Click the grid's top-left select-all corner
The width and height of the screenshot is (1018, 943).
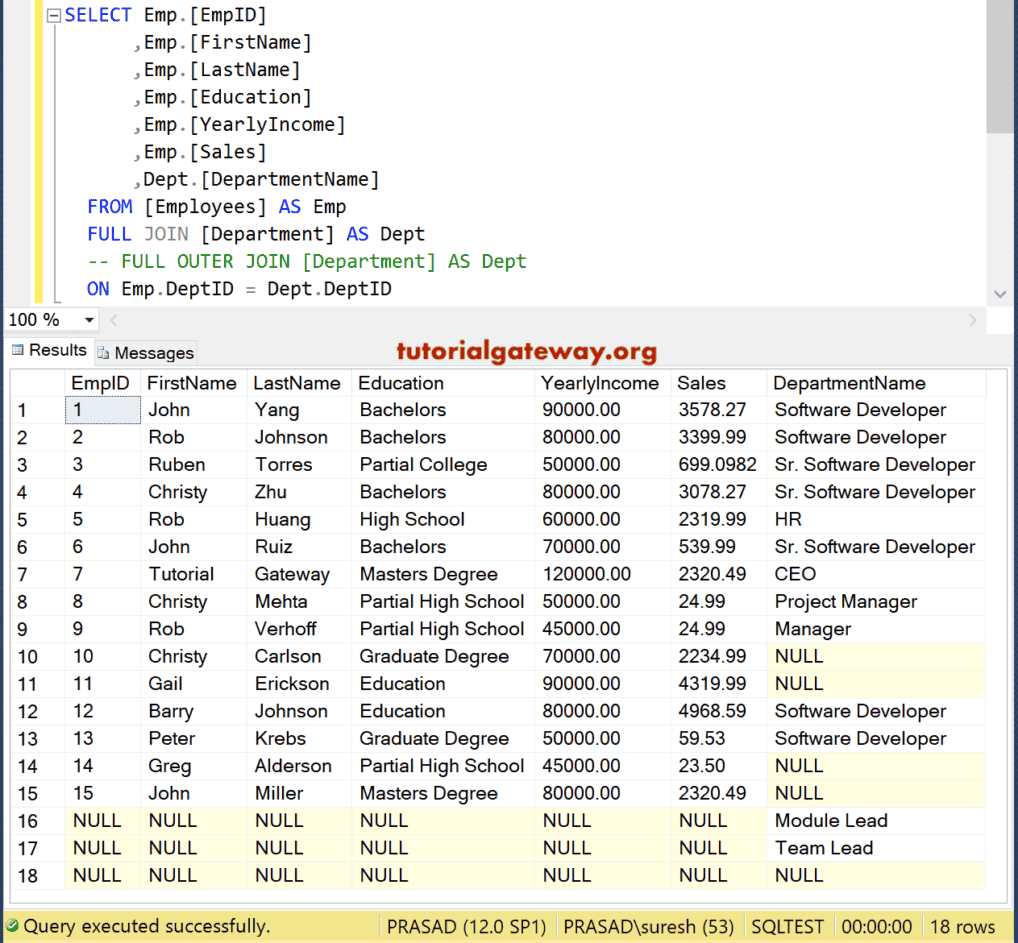37,383
